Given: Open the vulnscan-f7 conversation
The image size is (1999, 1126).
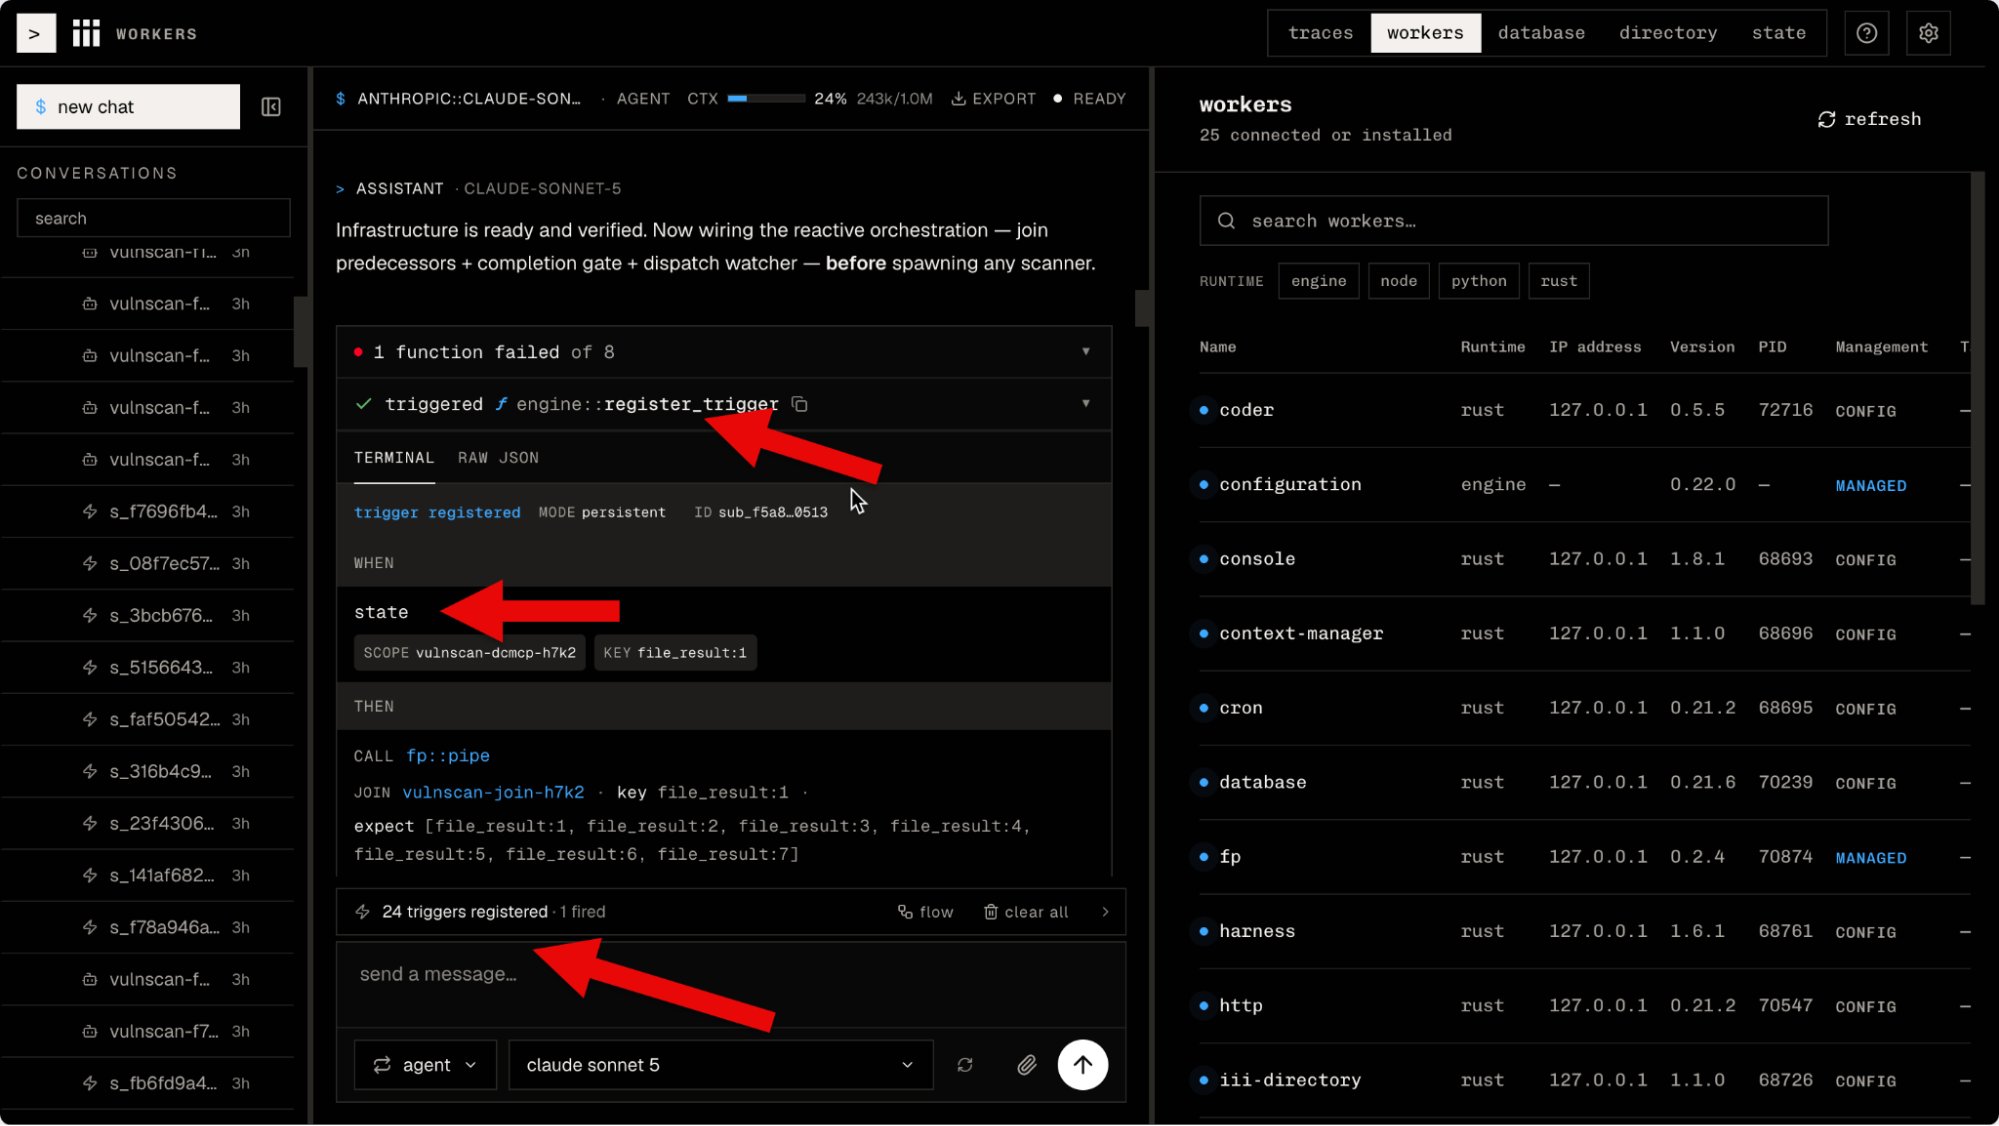Looking at the screenshot, I should click(148, 1032).
